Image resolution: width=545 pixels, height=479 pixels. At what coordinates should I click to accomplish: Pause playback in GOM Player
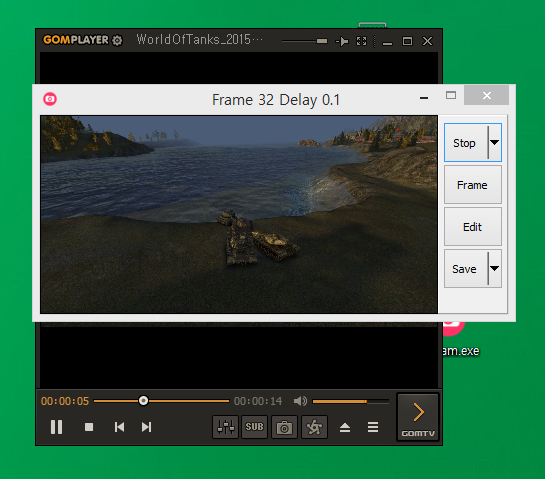[x=56, y=427]
